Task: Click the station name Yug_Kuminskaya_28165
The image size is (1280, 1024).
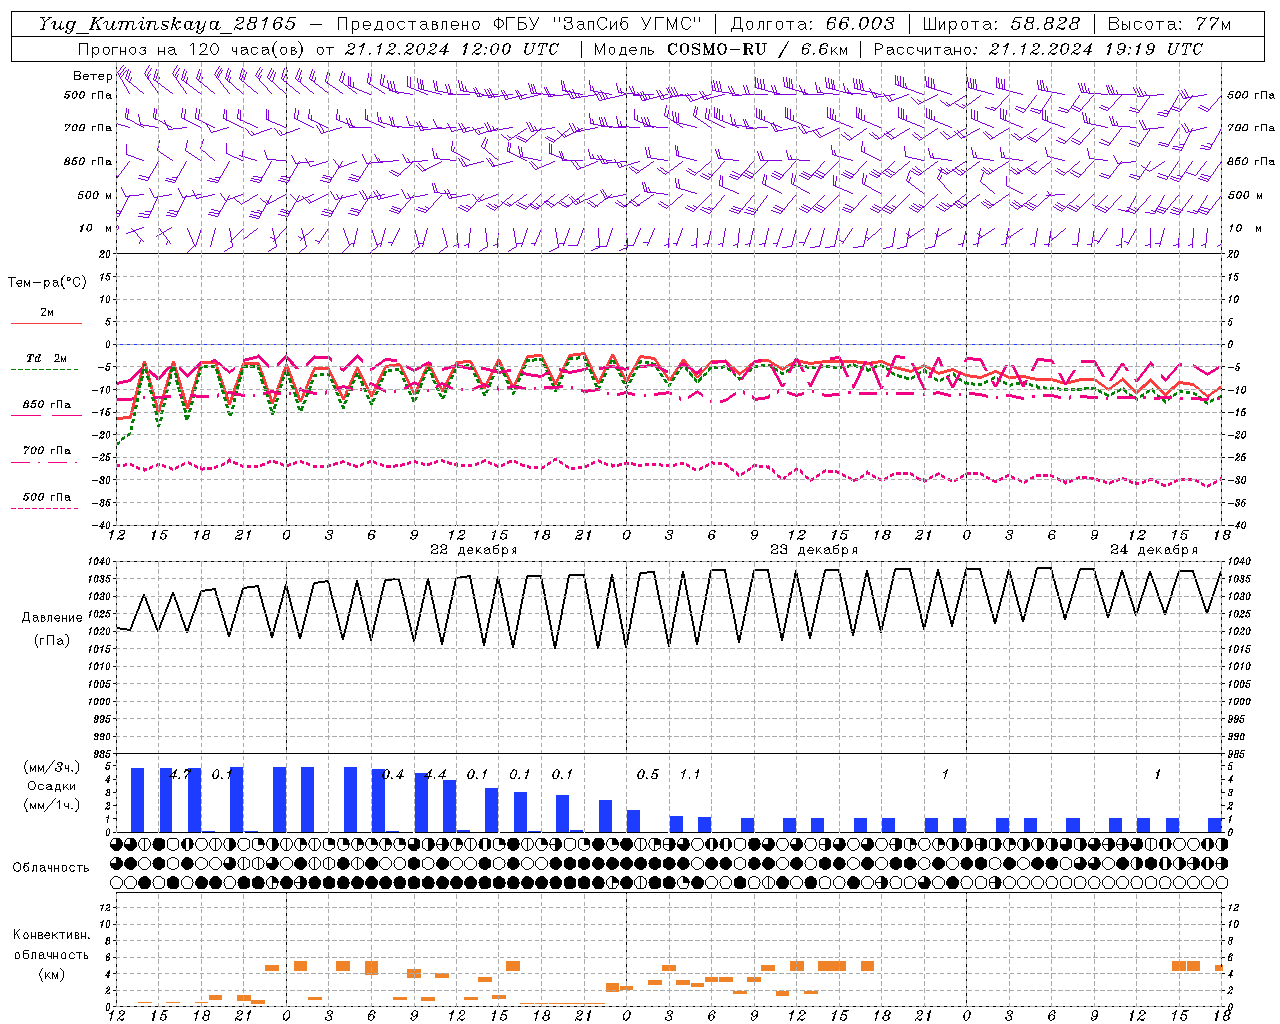Action: 168,24
